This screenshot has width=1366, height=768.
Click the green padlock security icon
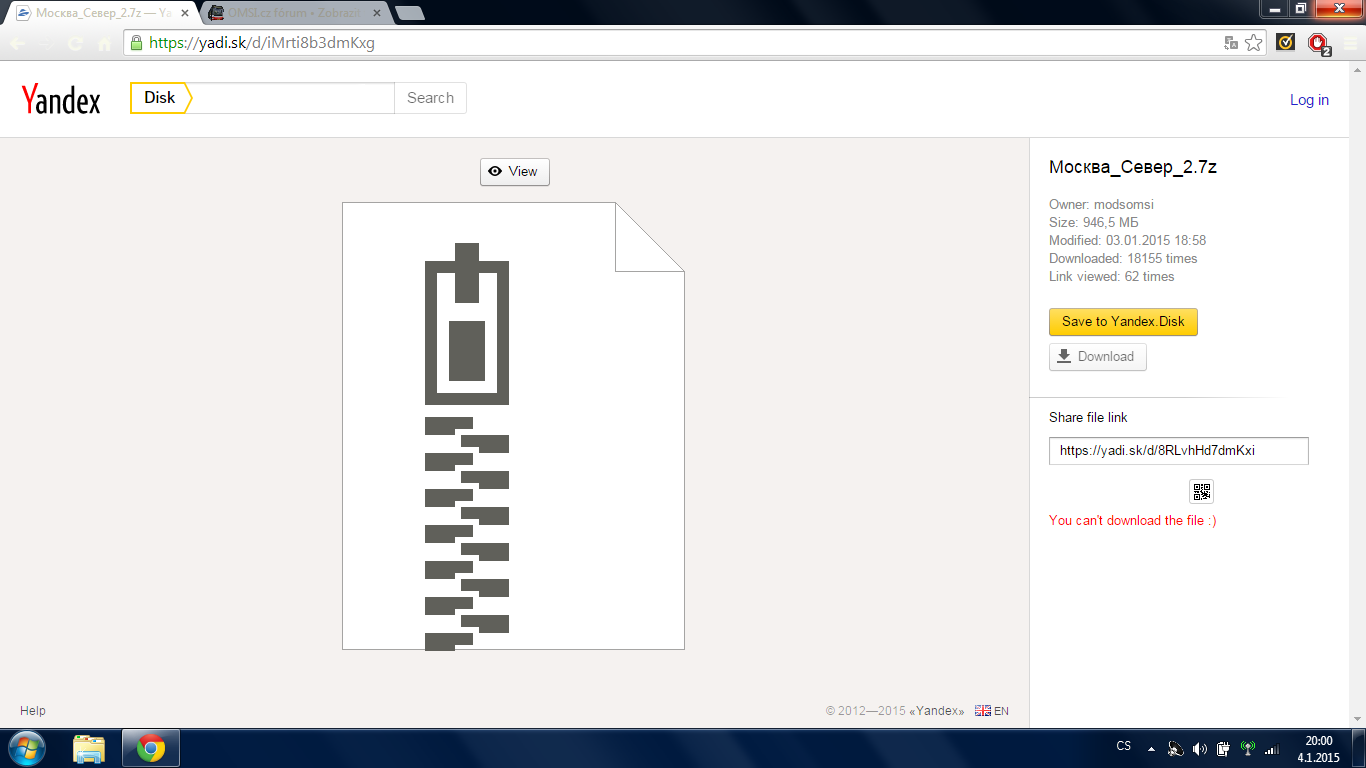(x=136, y=43)
